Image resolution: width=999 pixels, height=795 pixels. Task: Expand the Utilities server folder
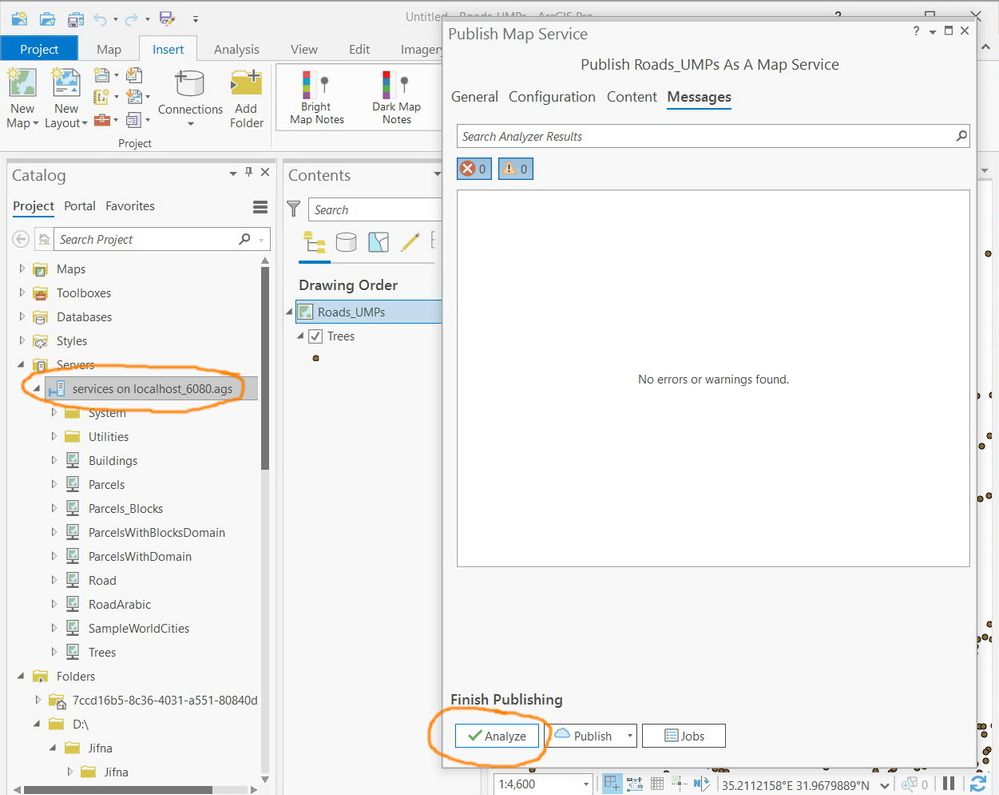(x=54, y=436)
